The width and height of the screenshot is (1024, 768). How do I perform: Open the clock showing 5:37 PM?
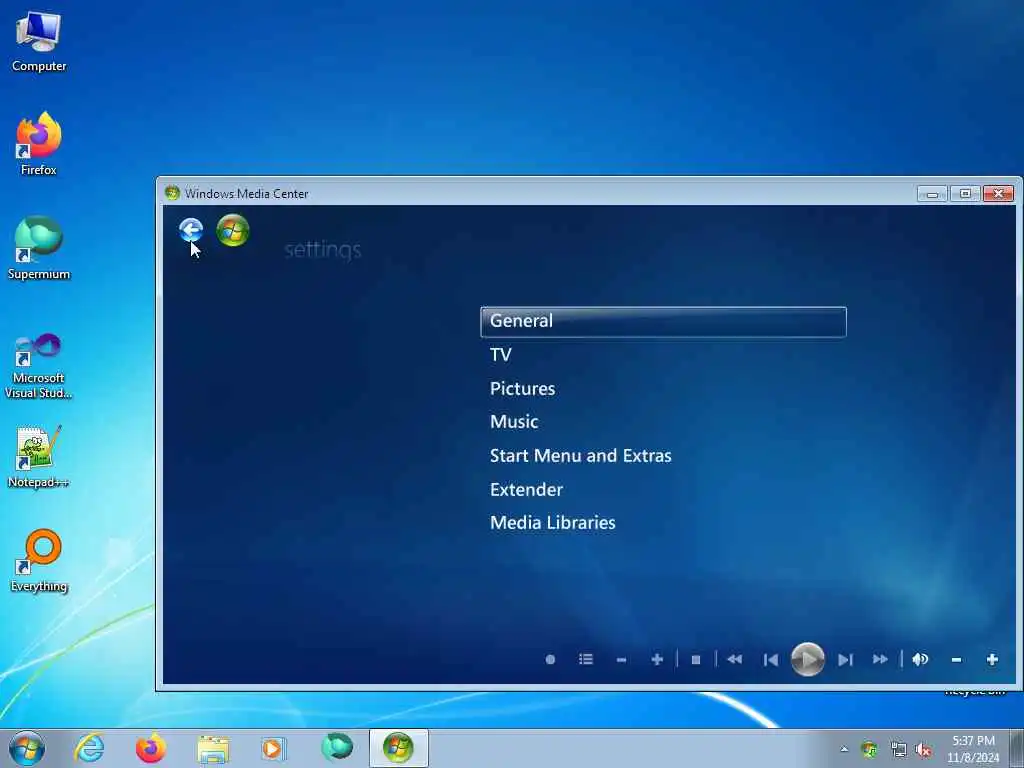click(x=973, y=749)
